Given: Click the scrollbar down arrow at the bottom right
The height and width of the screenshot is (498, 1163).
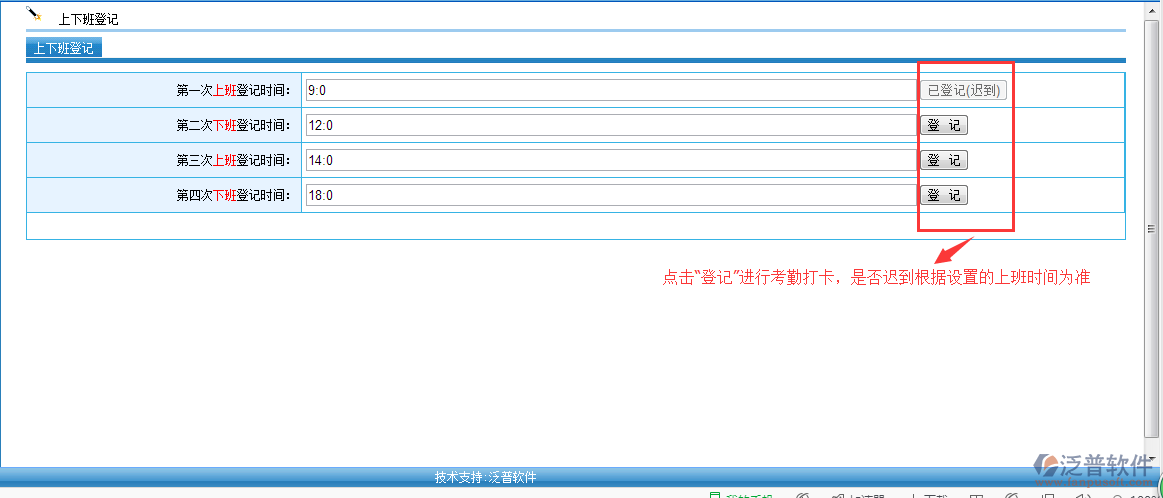Looking at the screenshot, I should click(1151, 459).
